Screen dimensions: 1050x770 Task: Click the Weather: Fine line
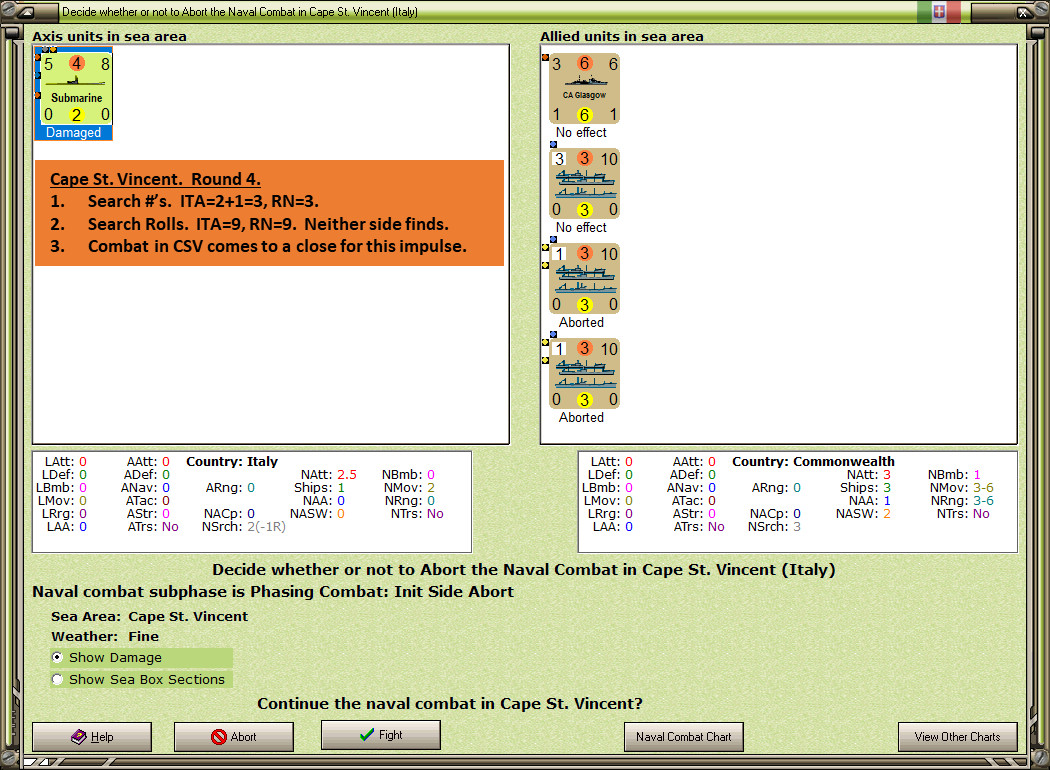click(105, 636)
